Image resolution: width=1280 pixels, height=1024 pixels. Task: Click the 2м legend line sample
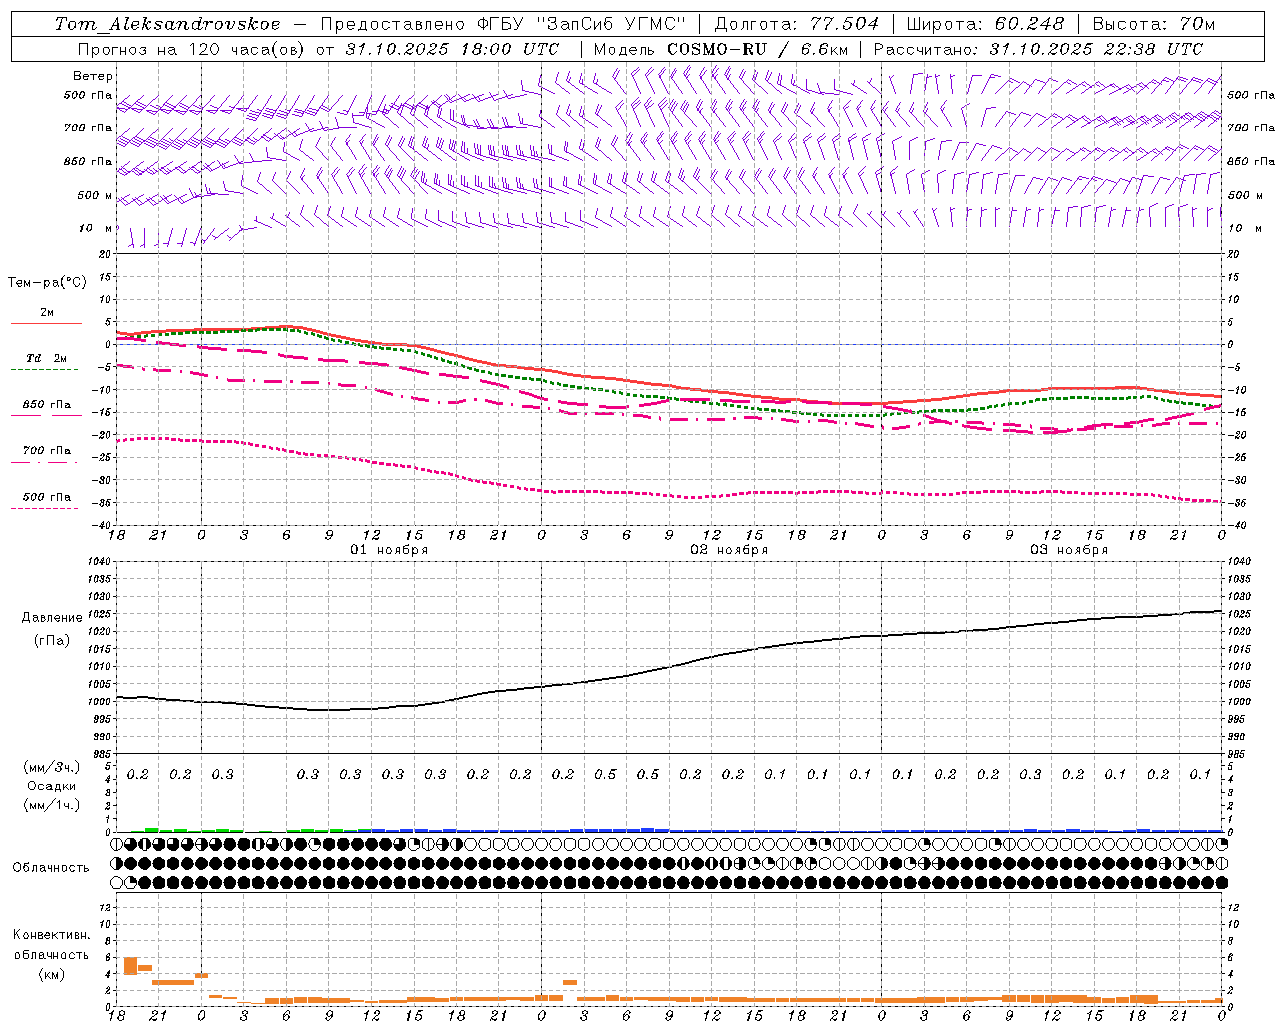pos(46,324)
